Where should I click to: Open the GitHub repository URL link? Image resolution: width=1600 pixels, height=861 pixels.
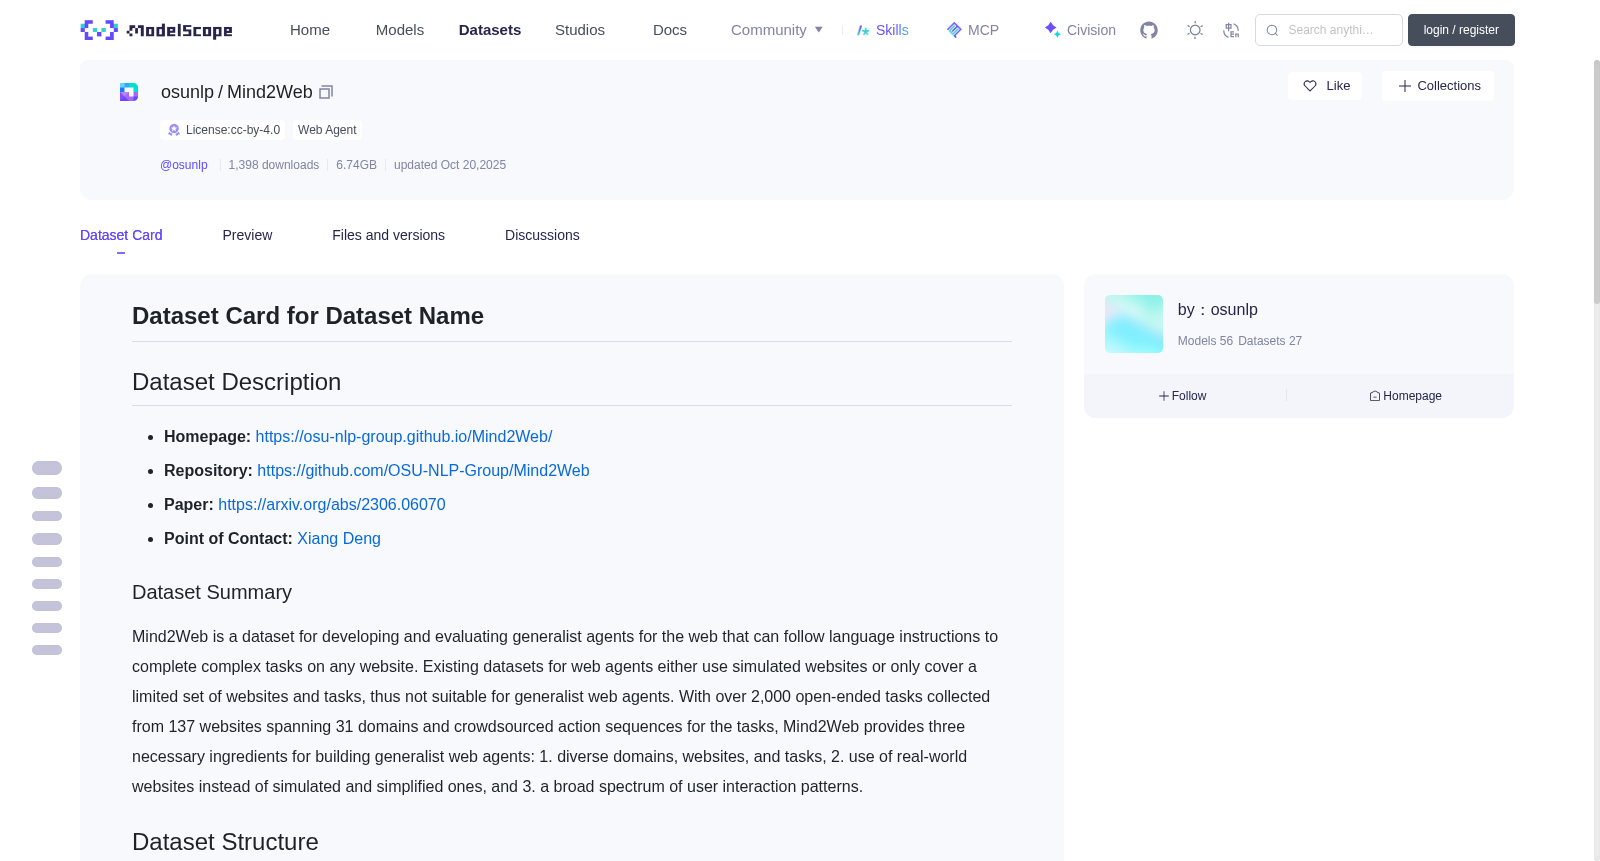[423, 471]
